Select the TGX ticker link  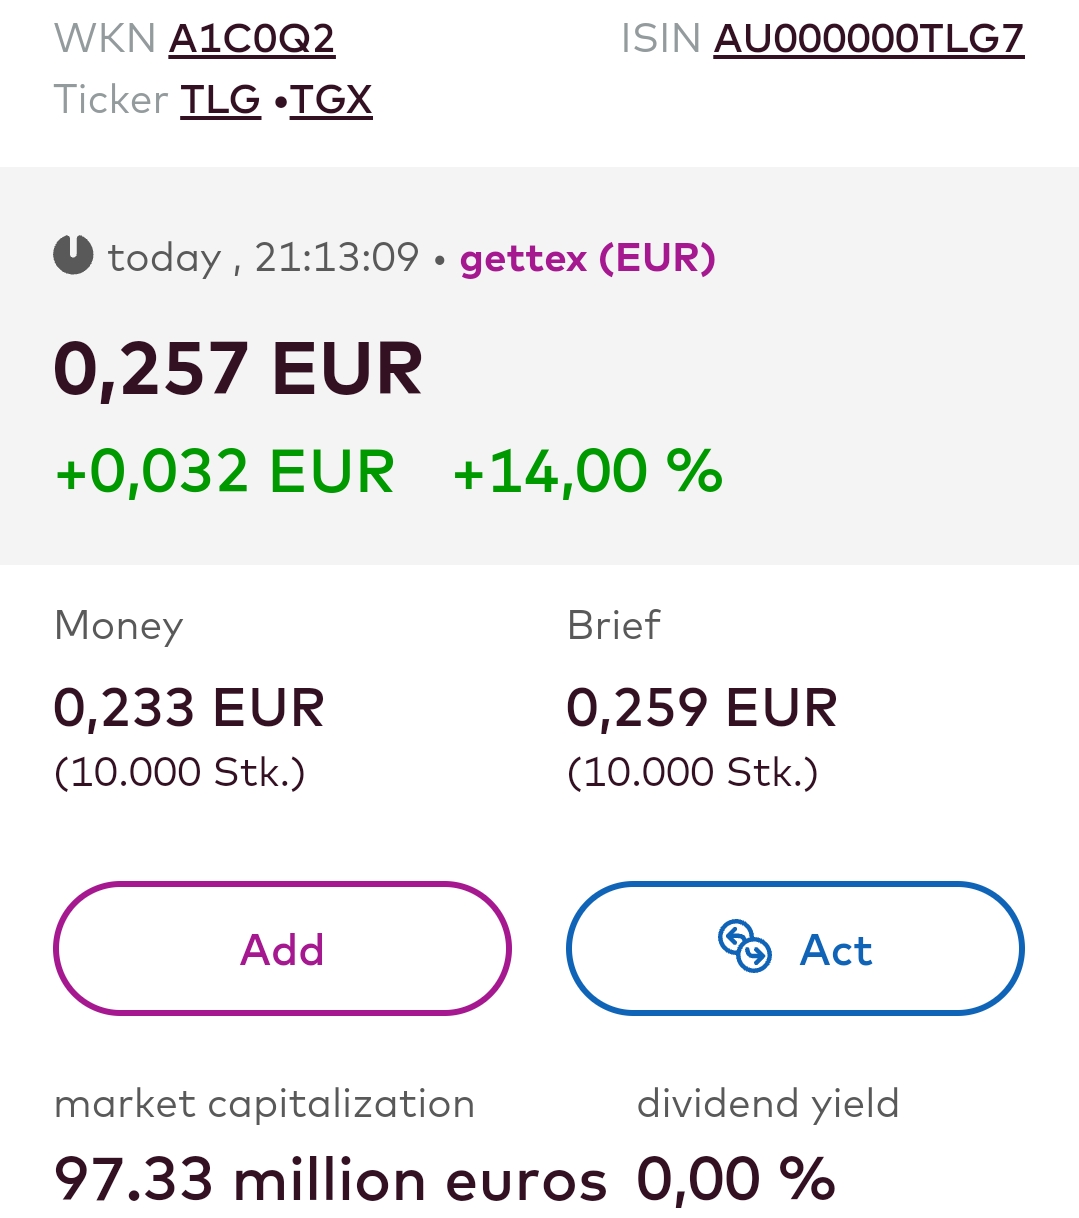click(331, 100)
